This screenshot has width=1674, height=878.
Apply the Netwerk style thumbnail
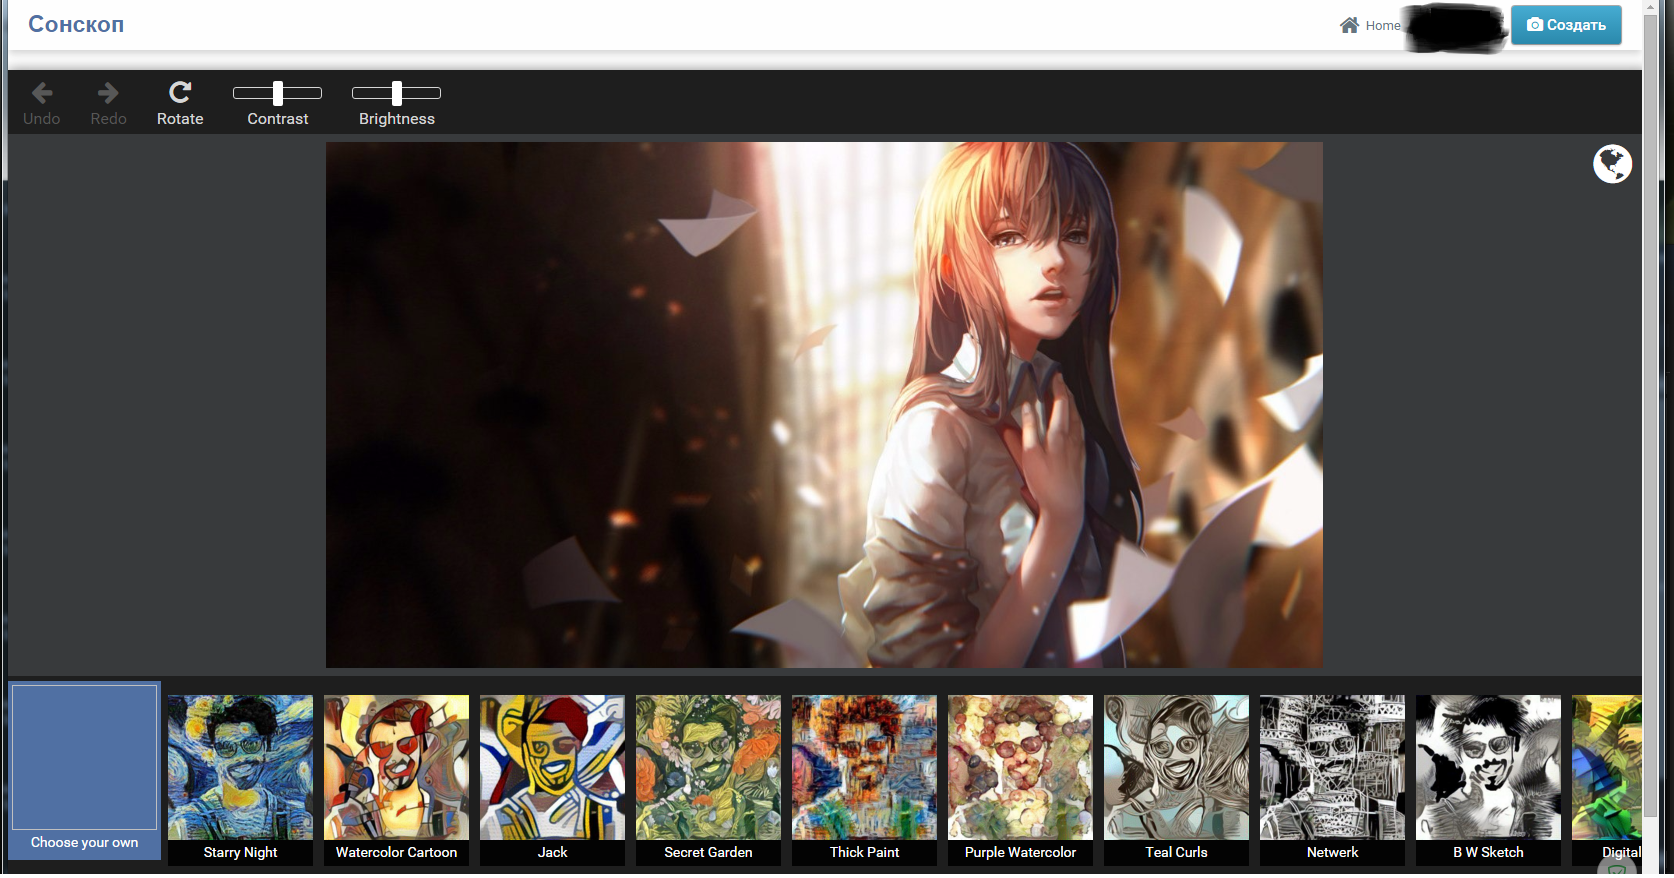tap(1332, 768)
